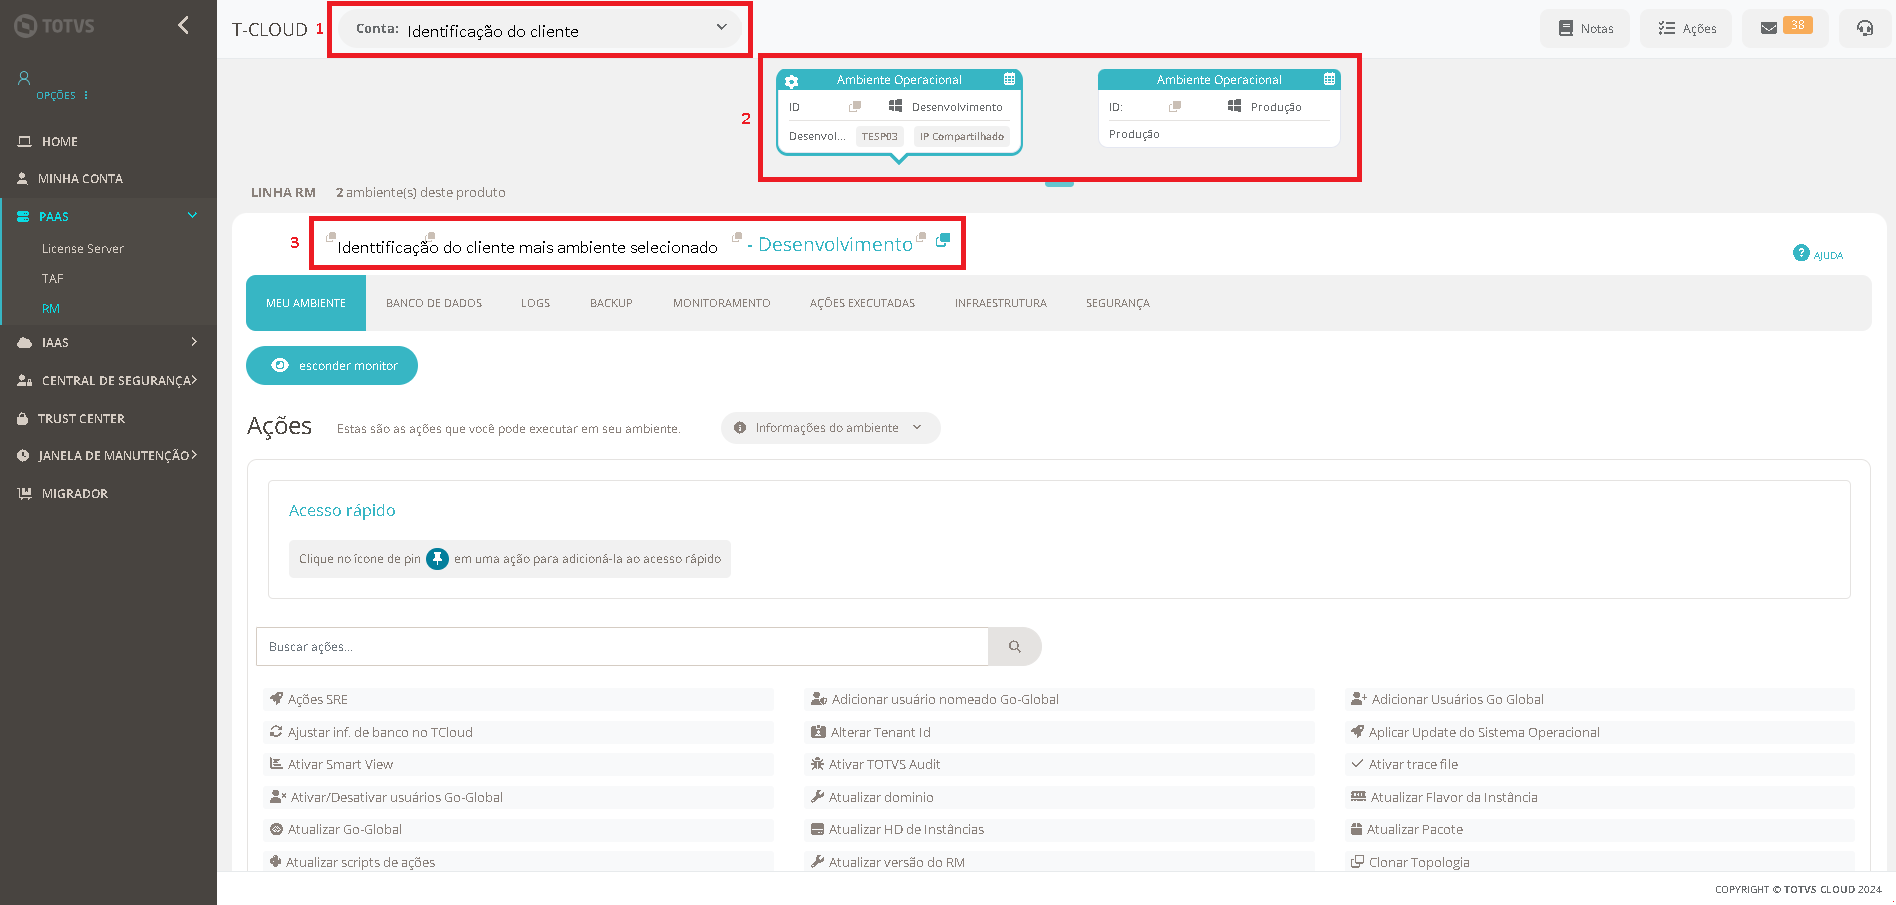Select Clonar Topologia action
The width and height of the screenshot is (1896, 905).
click(x=1600, y=862)
